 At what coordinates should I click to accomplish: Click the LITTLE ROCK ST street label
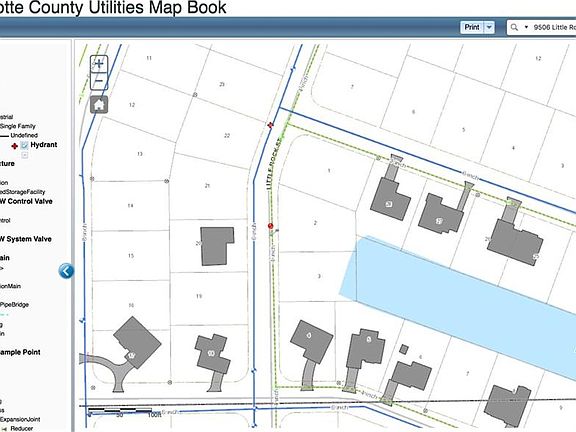274,163
